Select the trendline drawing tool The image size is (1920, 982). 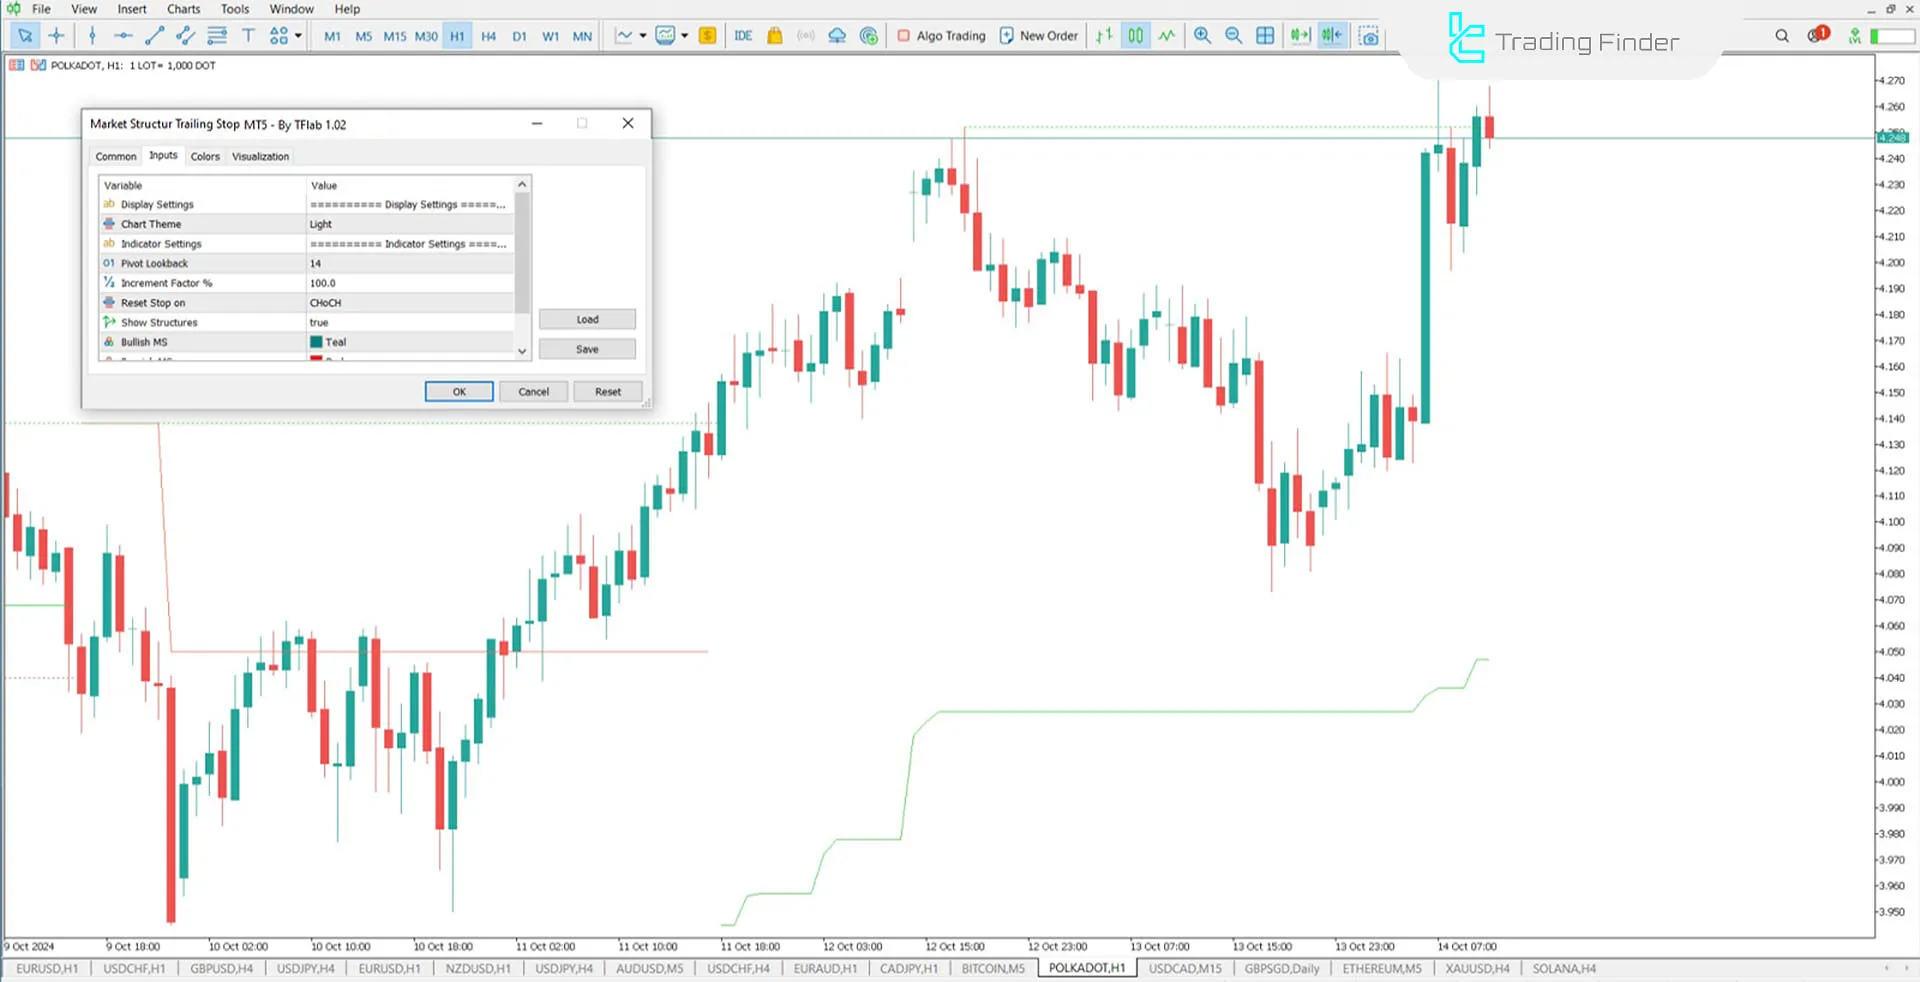[x=153, y=35]
